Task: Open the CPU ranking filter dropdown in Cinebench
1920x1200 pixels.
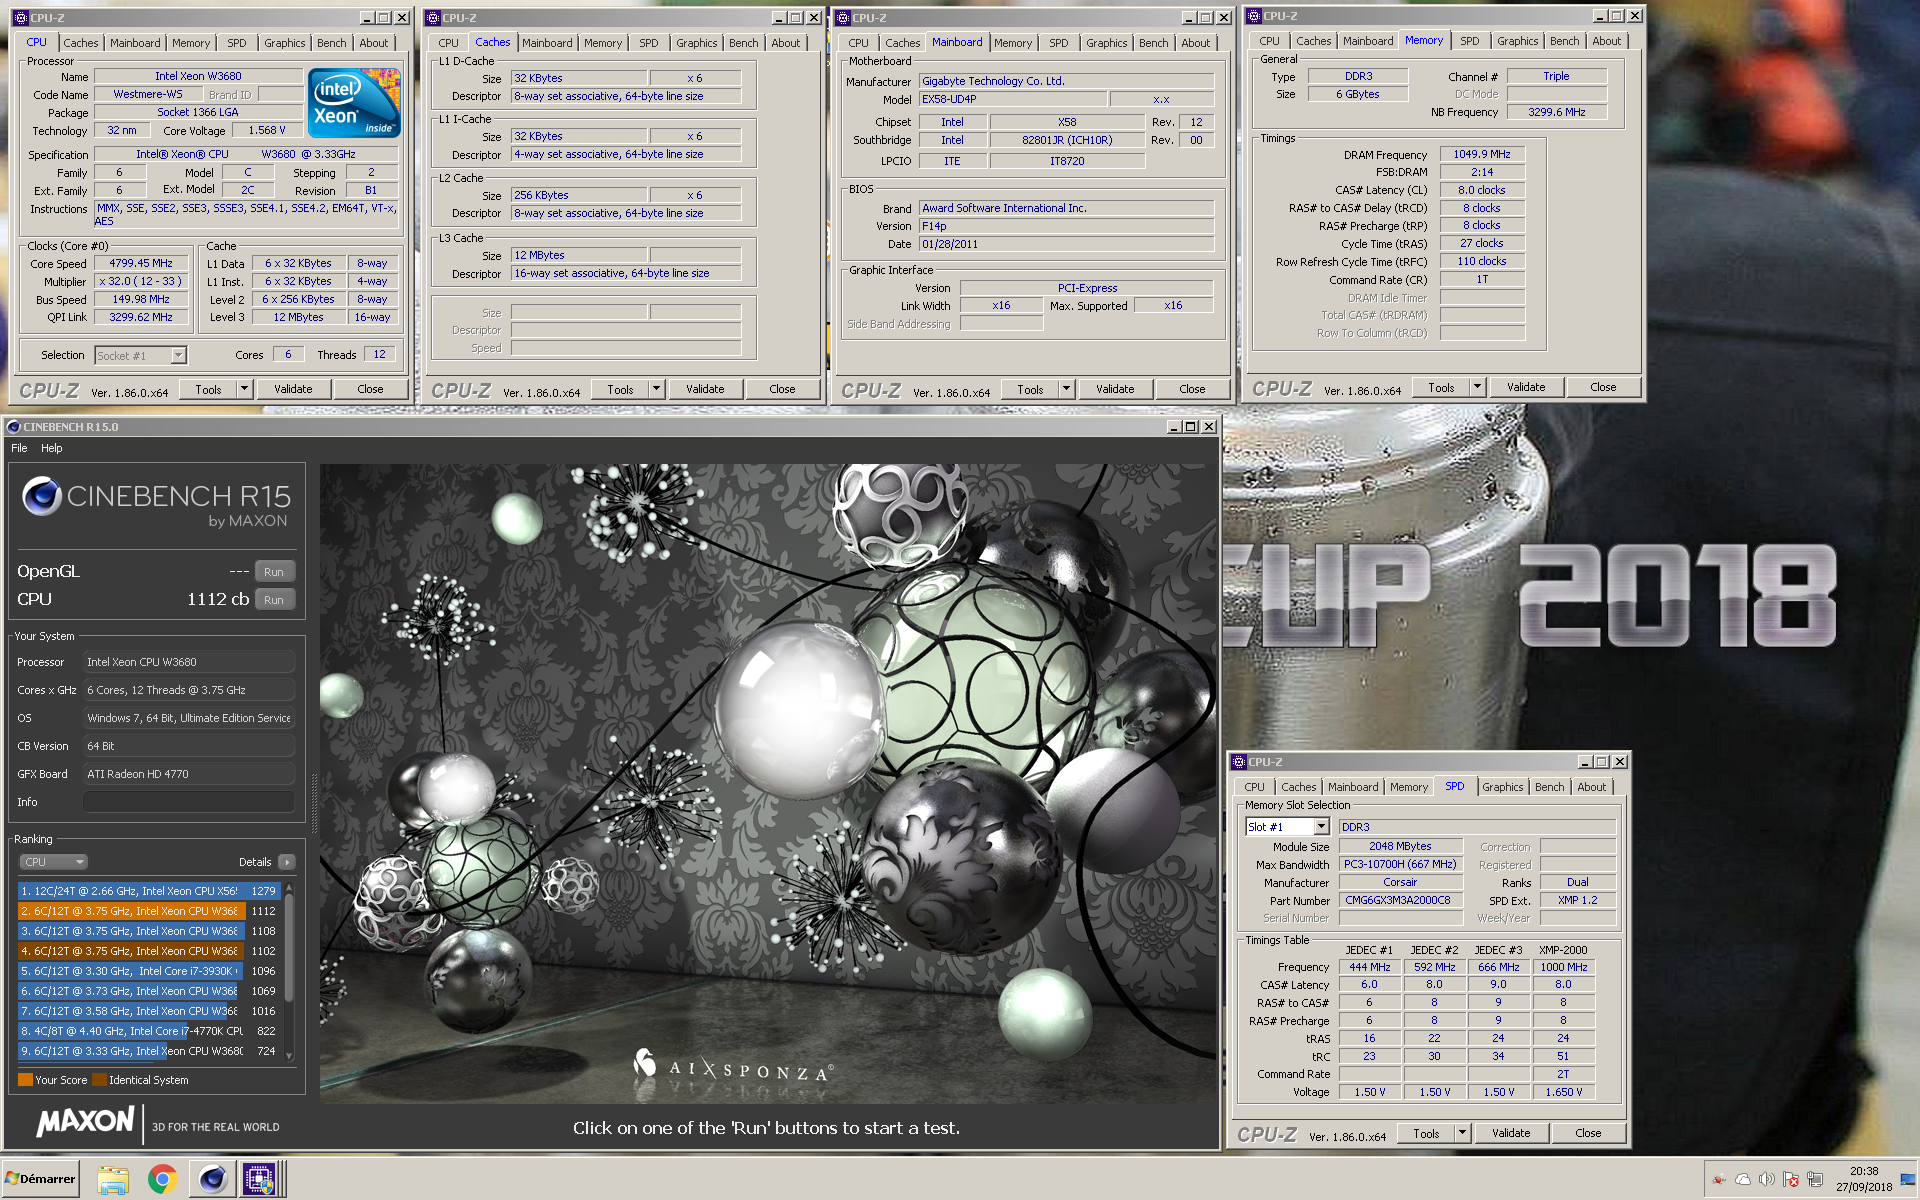Action: click(x=54, y=862)
